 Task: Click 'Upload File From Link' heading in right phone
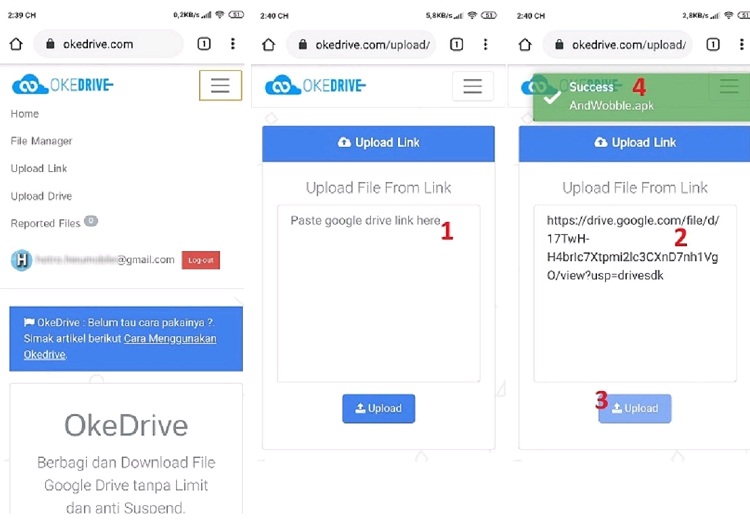(635, 187)
